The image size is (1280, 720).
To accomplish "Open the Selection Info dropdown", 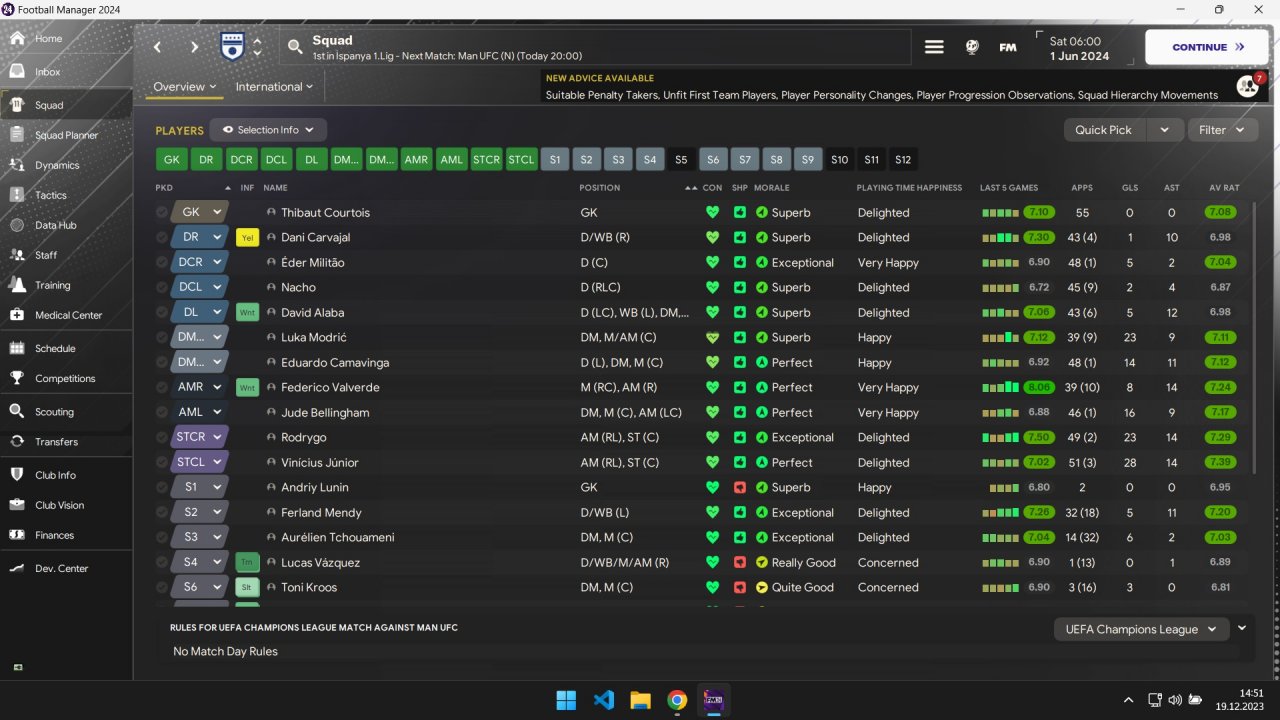I will (x=268, y=130).
